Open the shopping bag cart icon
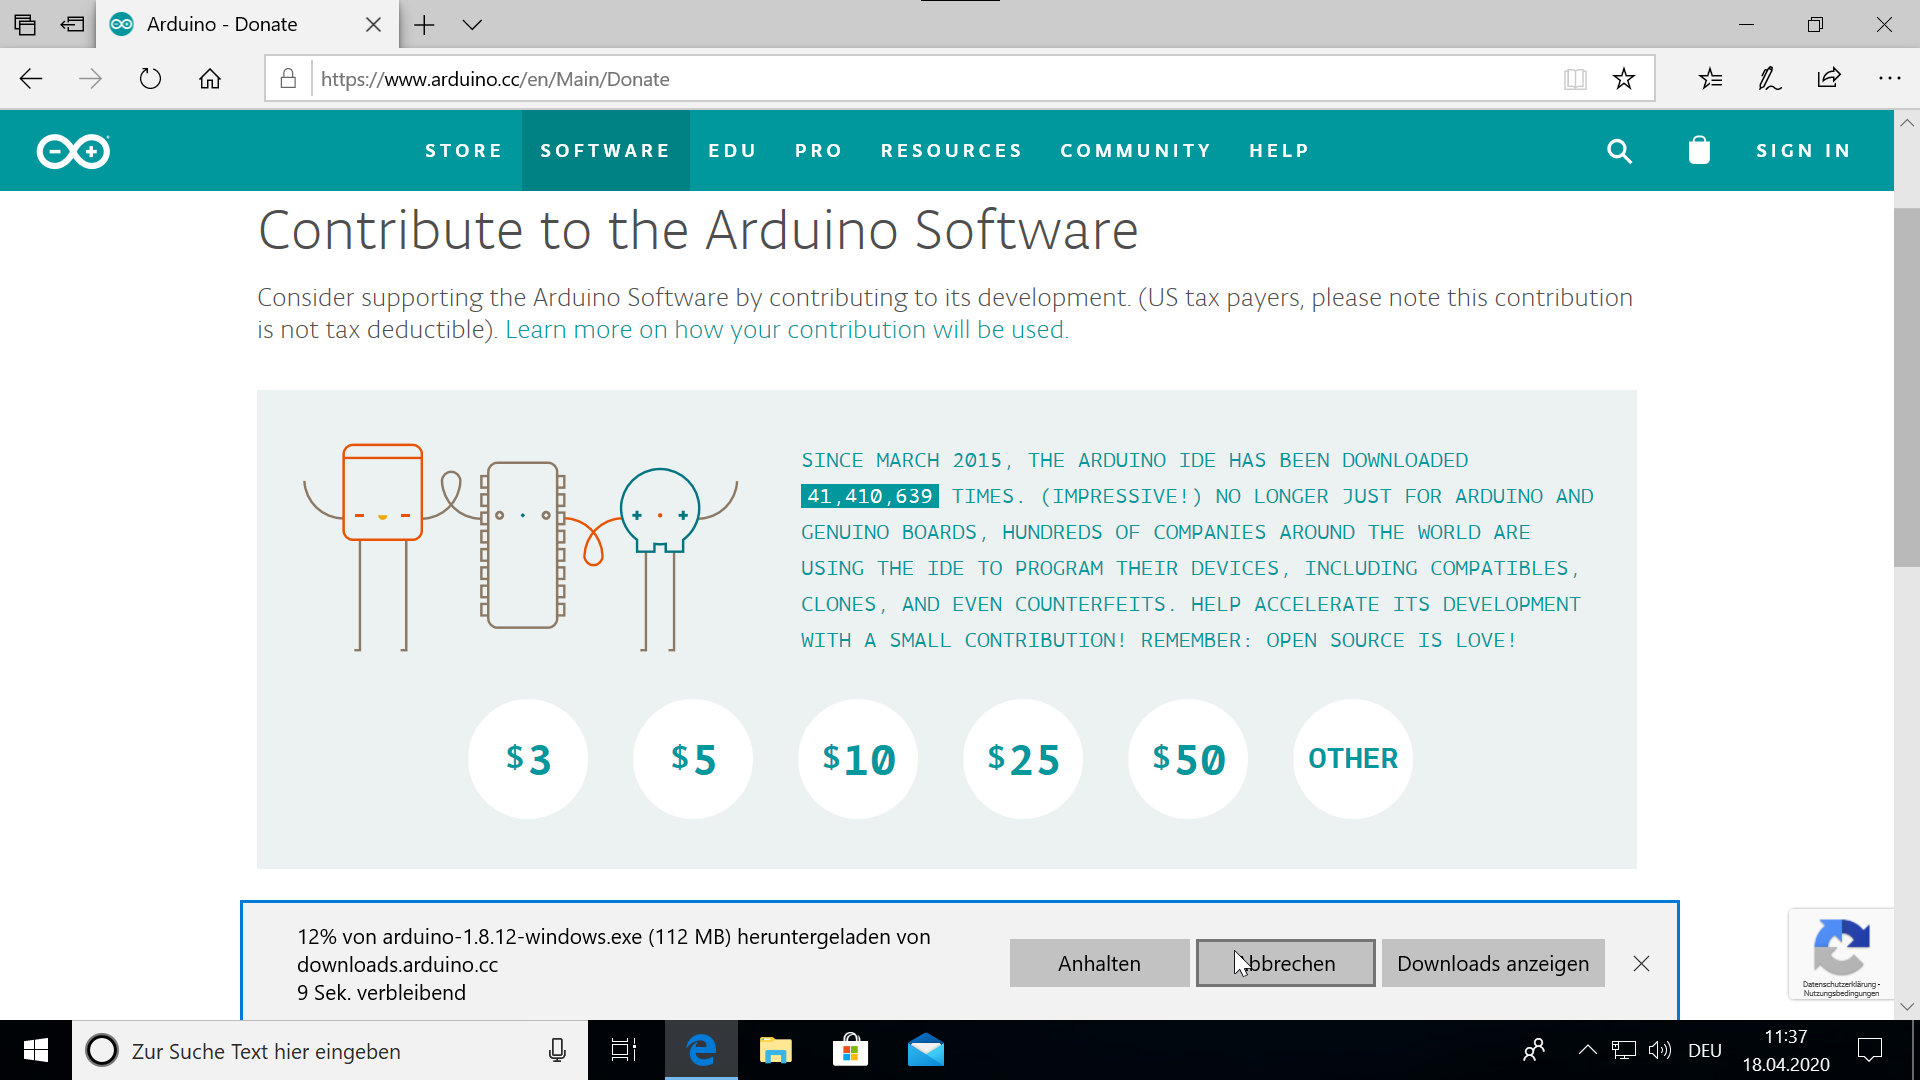The height and width of the screenshot is (1080, 1920). (x=1699, y=150)
